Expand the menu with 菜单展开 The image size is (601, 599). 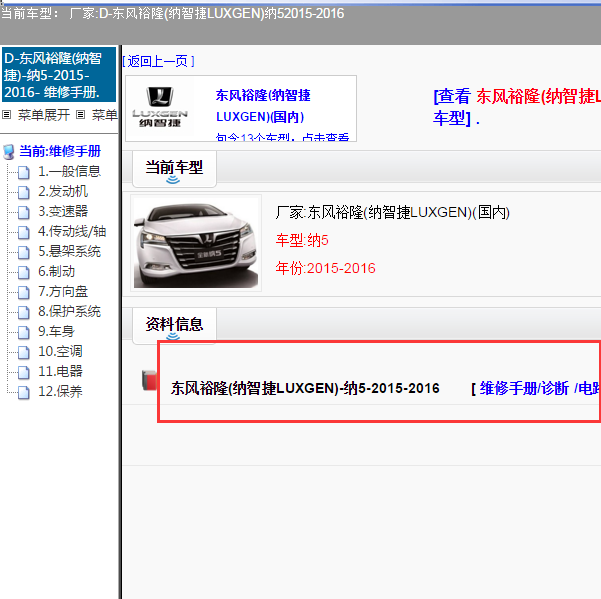[x=44, y=114]
